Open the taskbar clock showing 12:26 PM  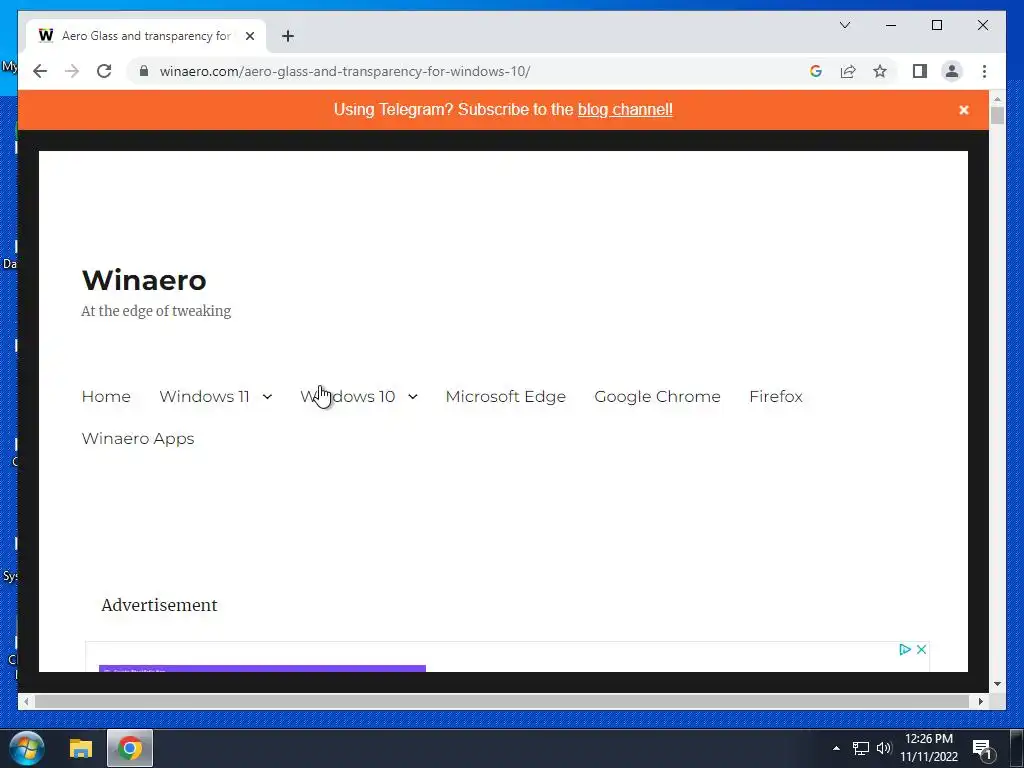(929, 748)
